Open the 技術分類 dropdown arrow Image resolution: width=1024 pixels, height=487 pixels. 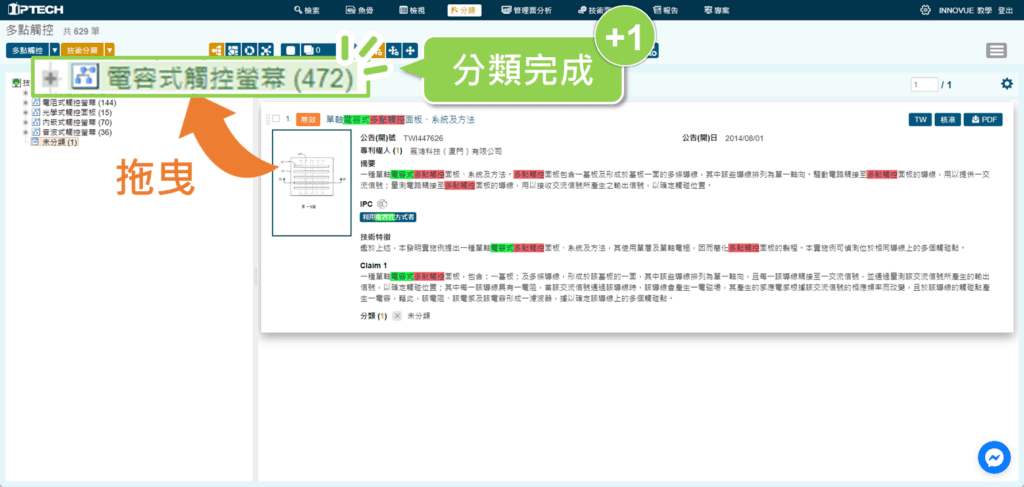[x=109, y=50]
